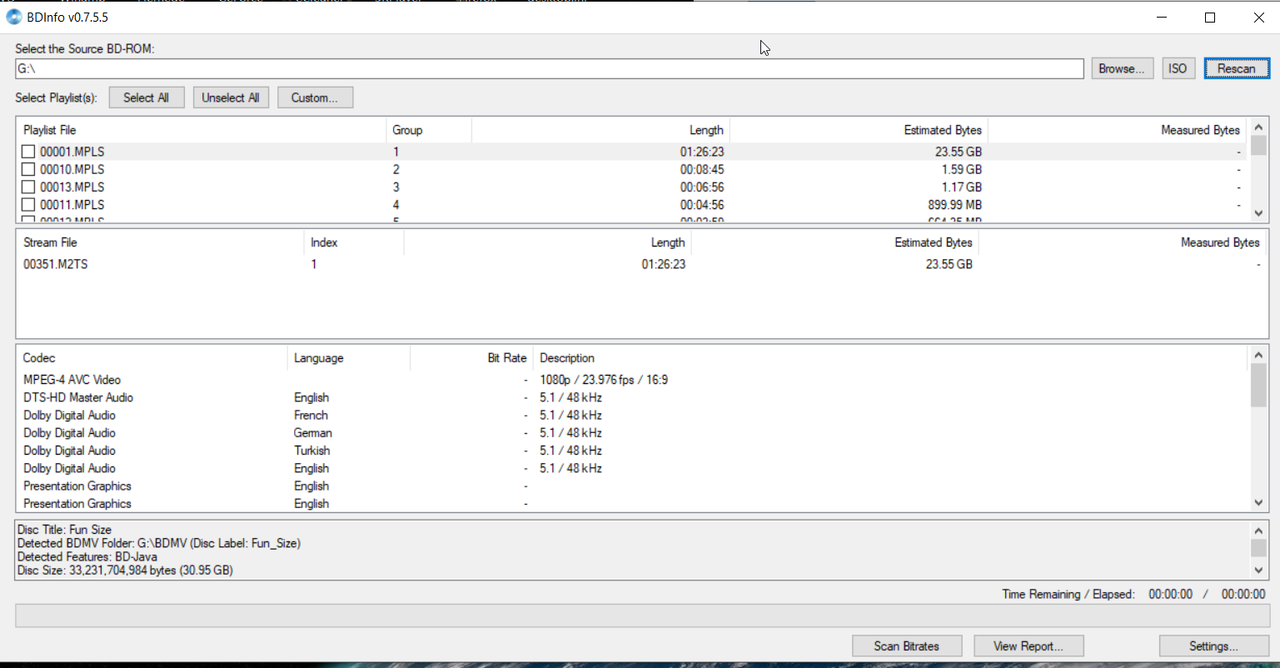Click codec list scroll down arrow
Screen dimensions: 1280x668
pos(1258,503)
